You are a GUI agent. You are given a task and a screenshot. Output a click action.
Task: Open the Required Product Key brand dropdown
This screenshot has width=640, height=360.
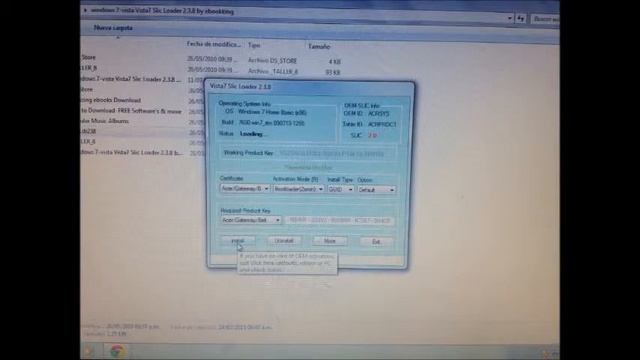251,220
